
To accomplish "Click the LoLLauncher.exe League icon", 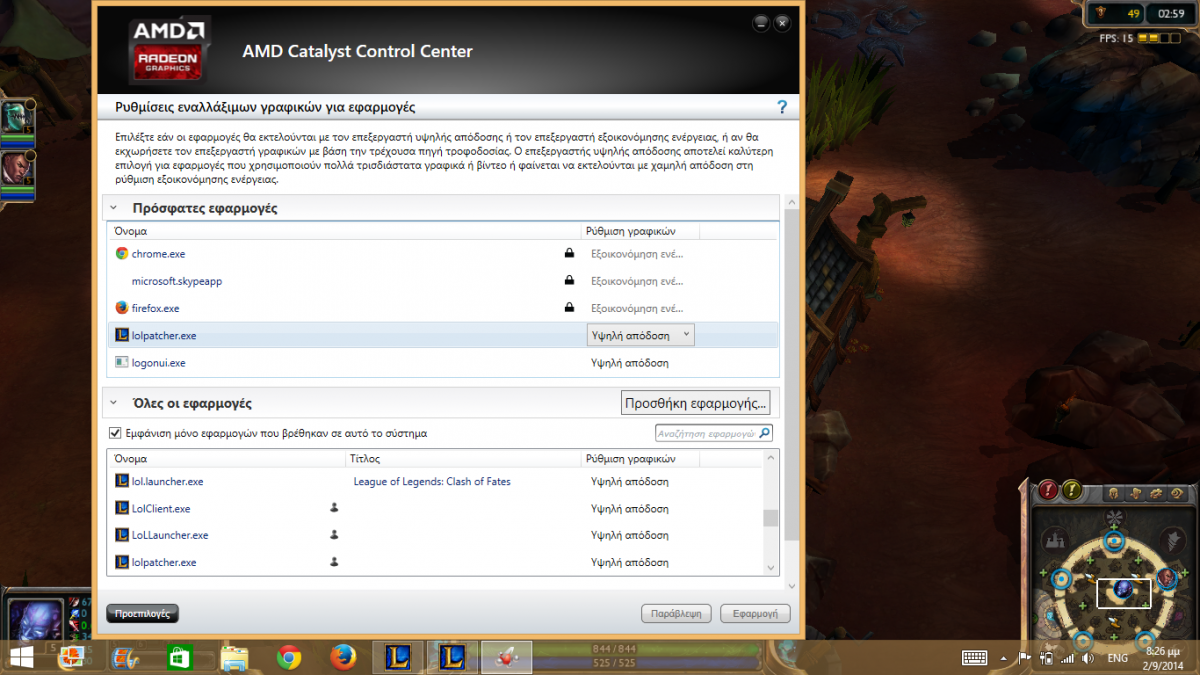I will click(x=122, y=535).
